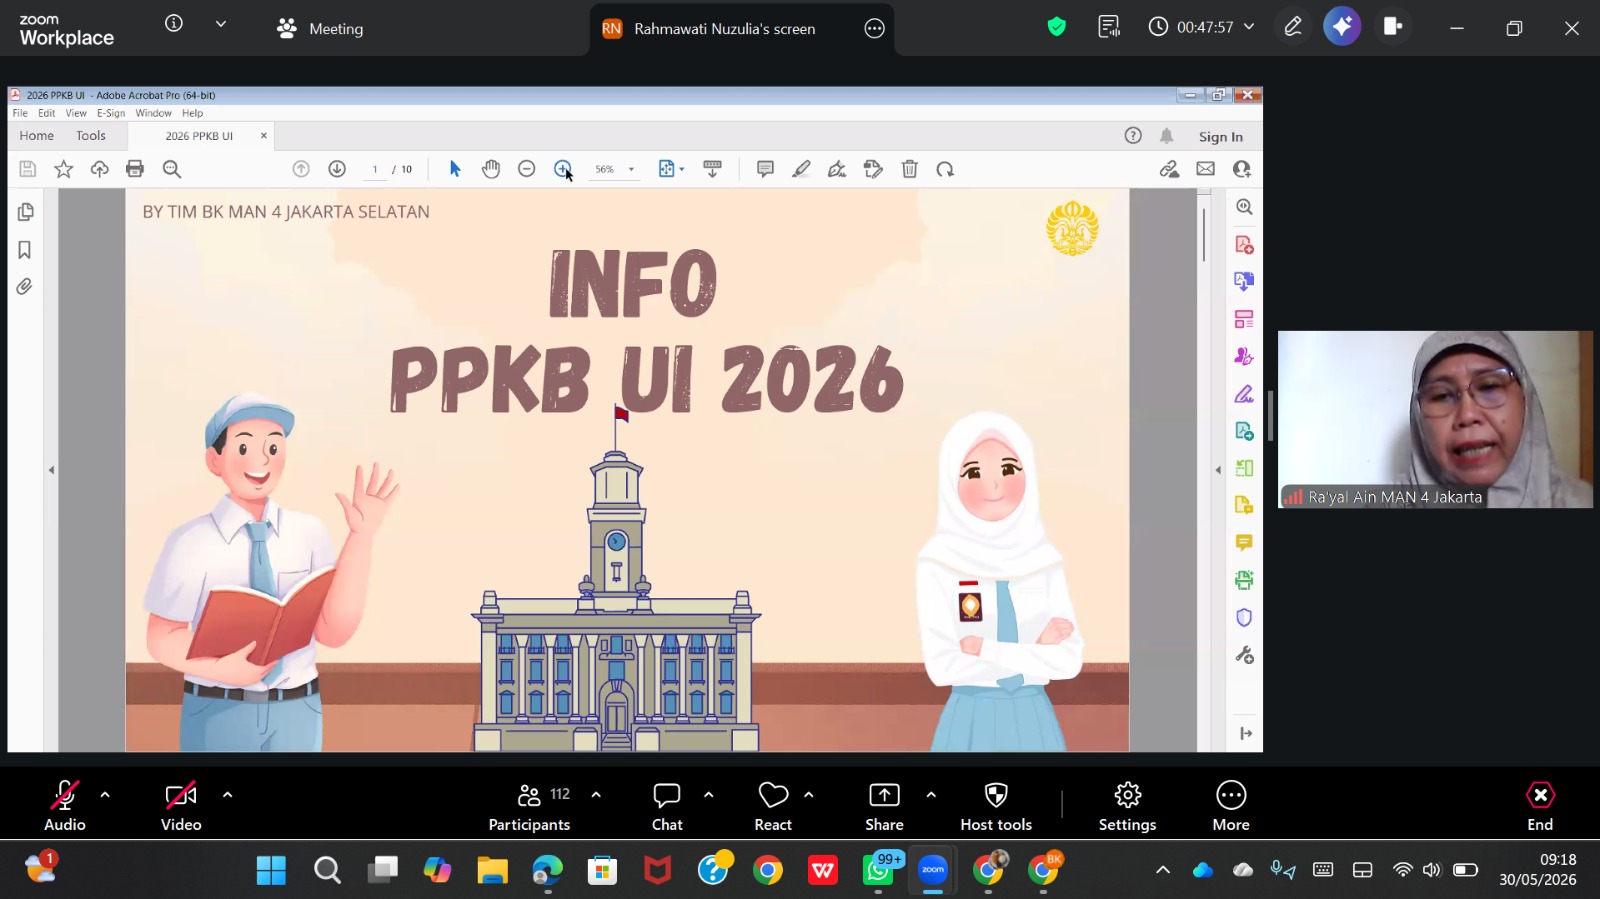
Task: Start camera with Video button
Action: pos(181,806)
